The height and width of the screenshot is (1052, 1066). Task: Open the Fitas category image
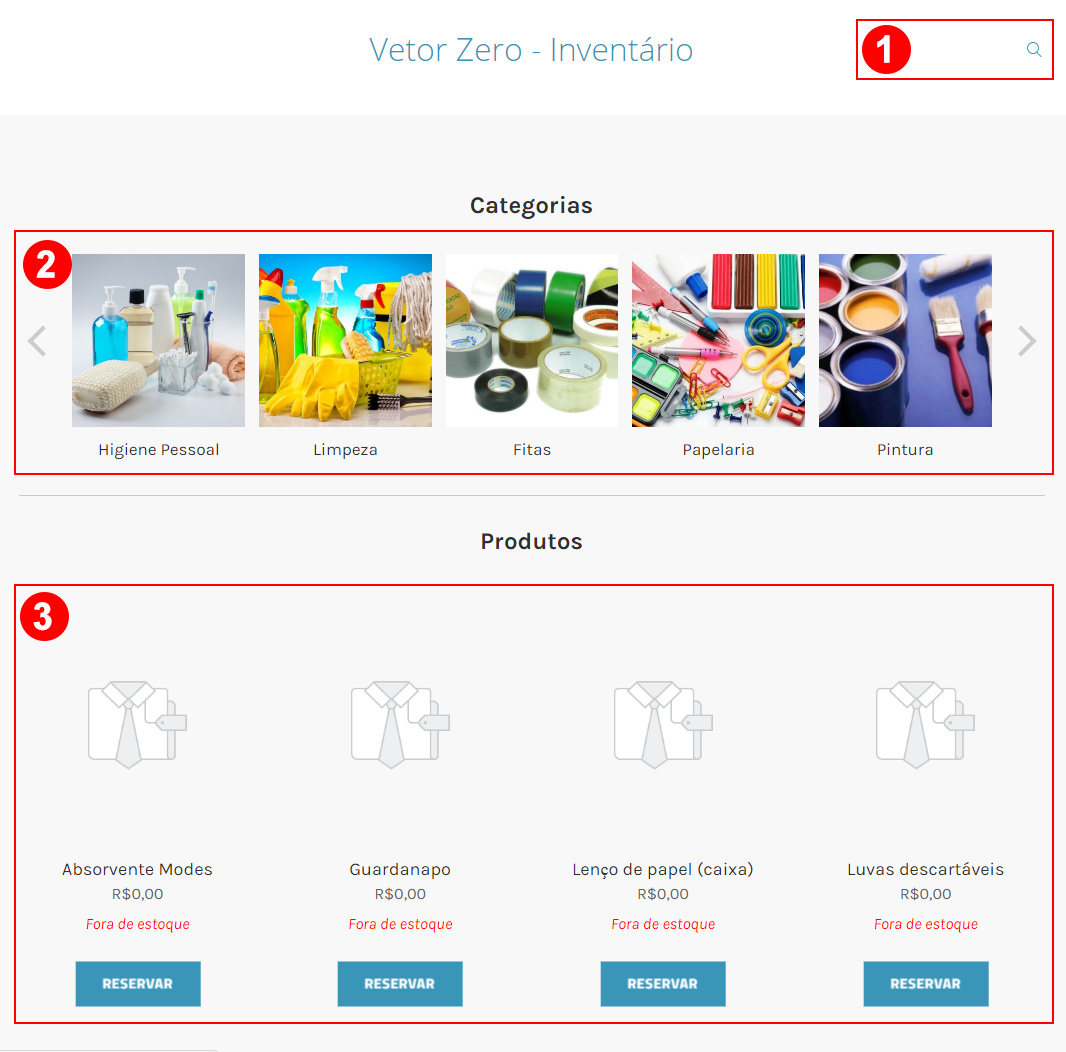point(532,340)
